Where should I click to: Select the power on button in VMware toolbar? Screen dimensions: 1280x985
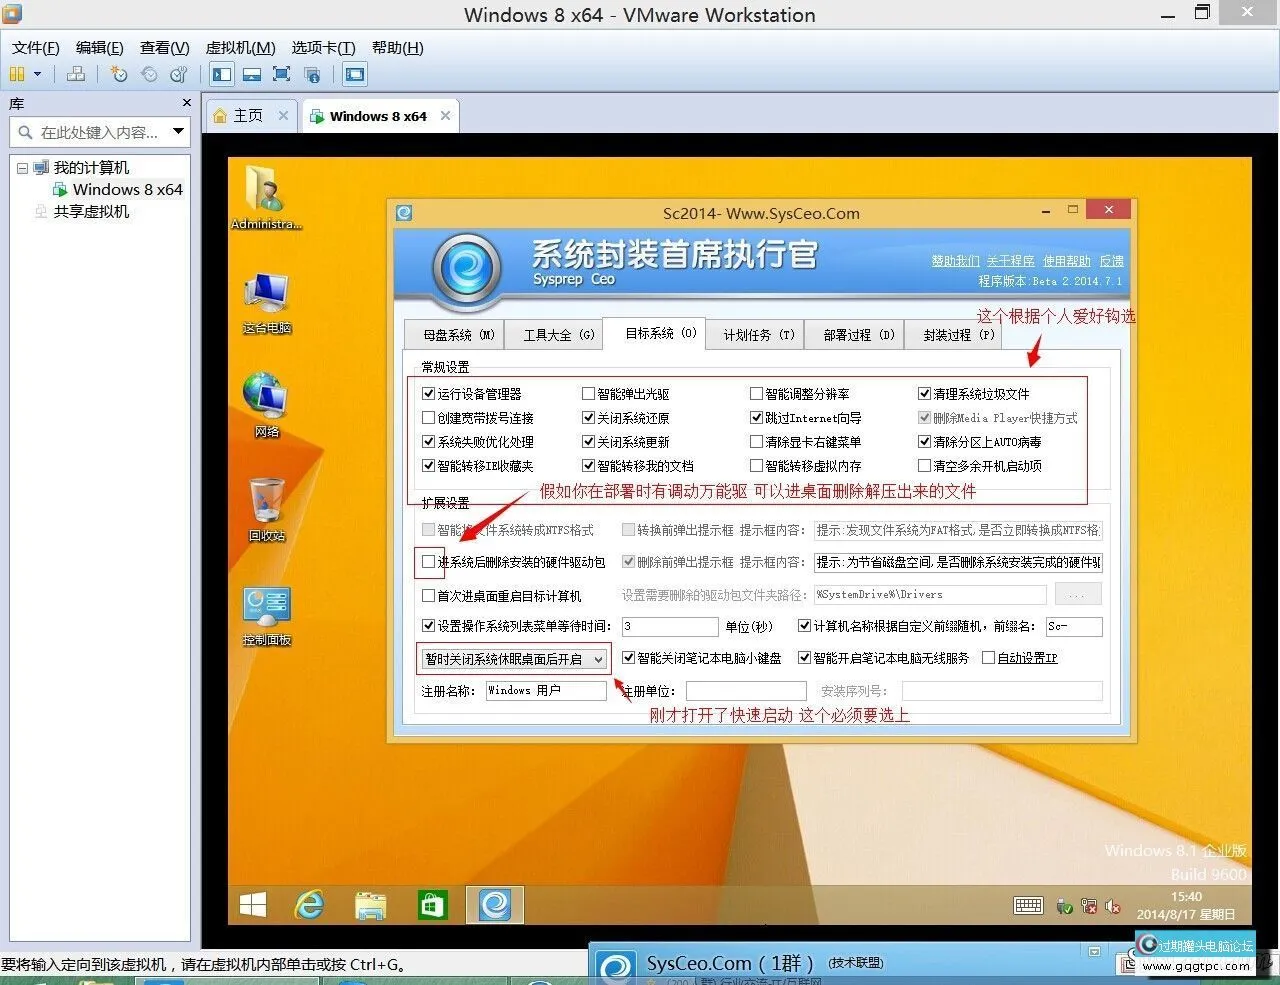(18, 74)
